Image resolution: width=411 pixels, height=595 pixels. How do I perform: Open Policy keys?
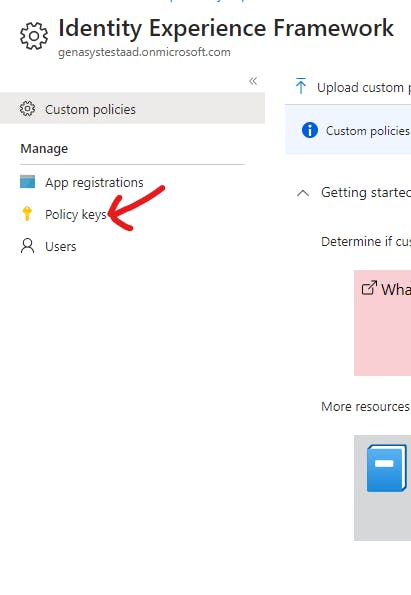click(76, 214)
